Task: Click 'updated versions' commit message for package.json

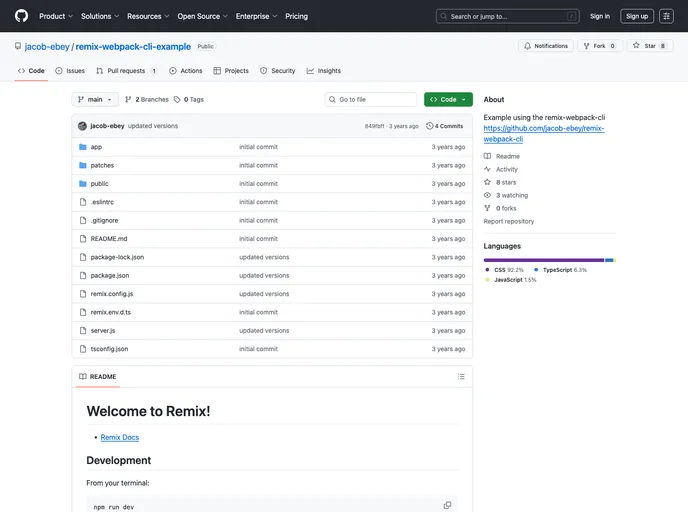Action: coord(264,276)
